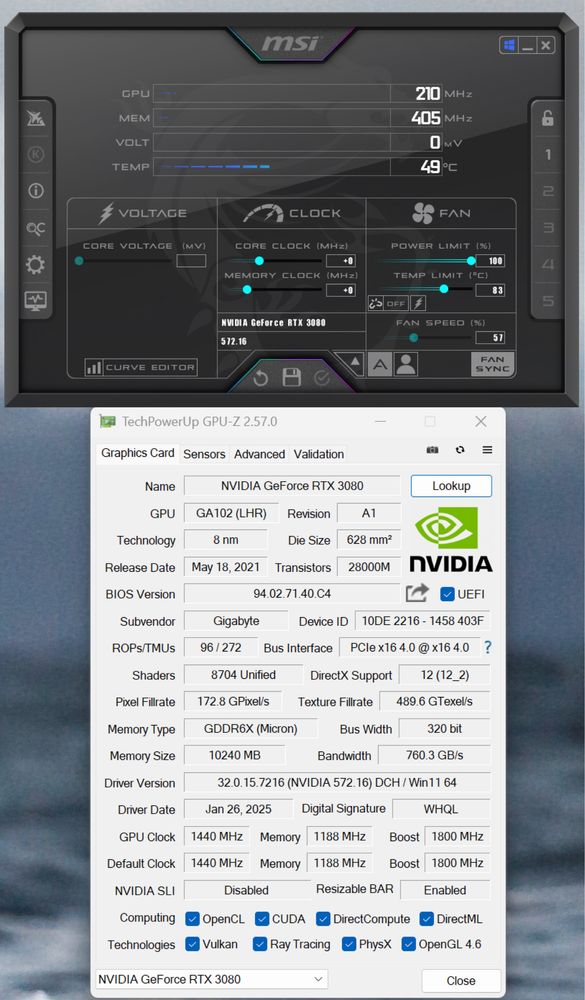Toggle the OpenCL checkbox

192,918
